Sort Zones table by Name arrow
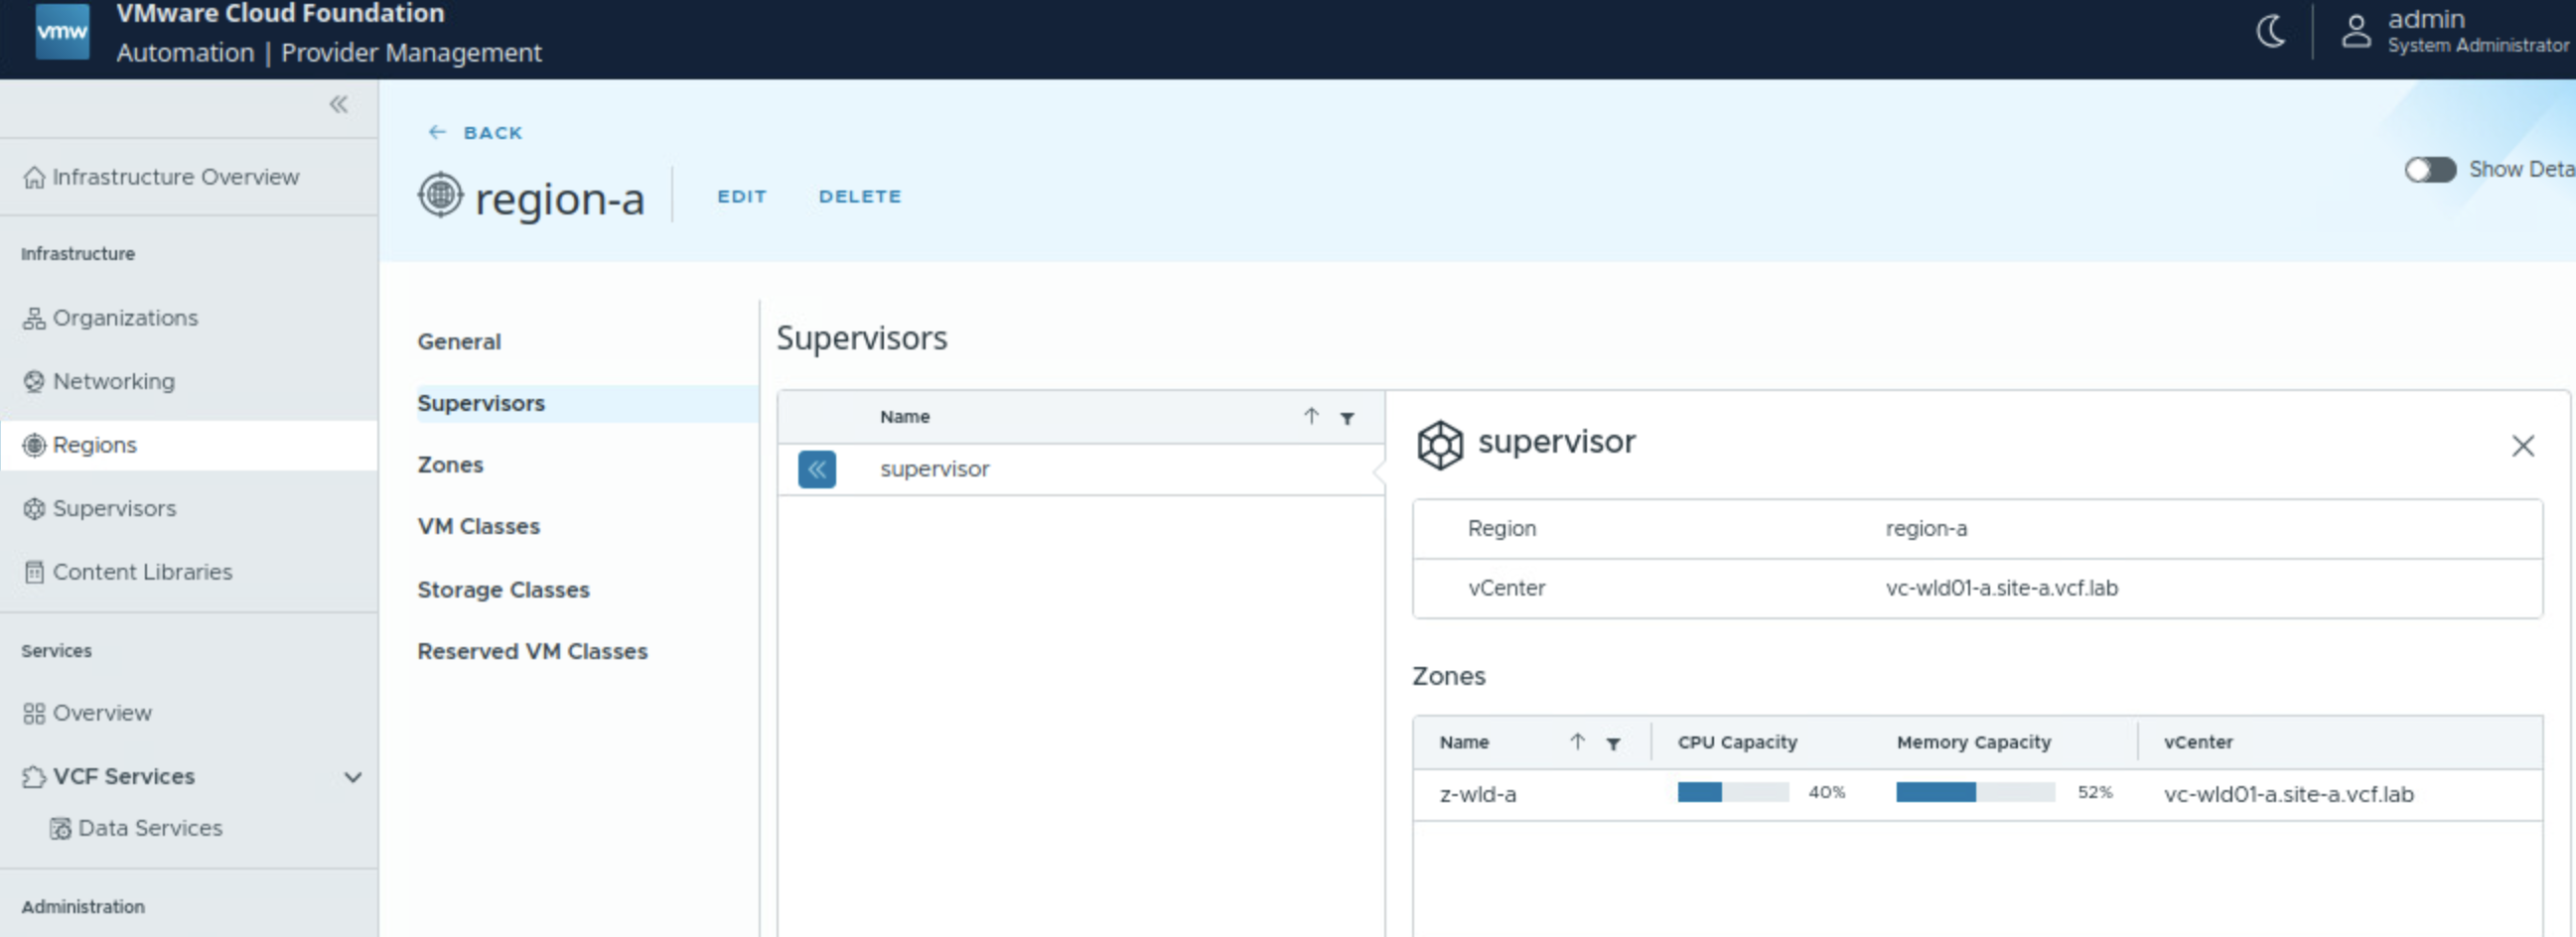 point(1577,741)
